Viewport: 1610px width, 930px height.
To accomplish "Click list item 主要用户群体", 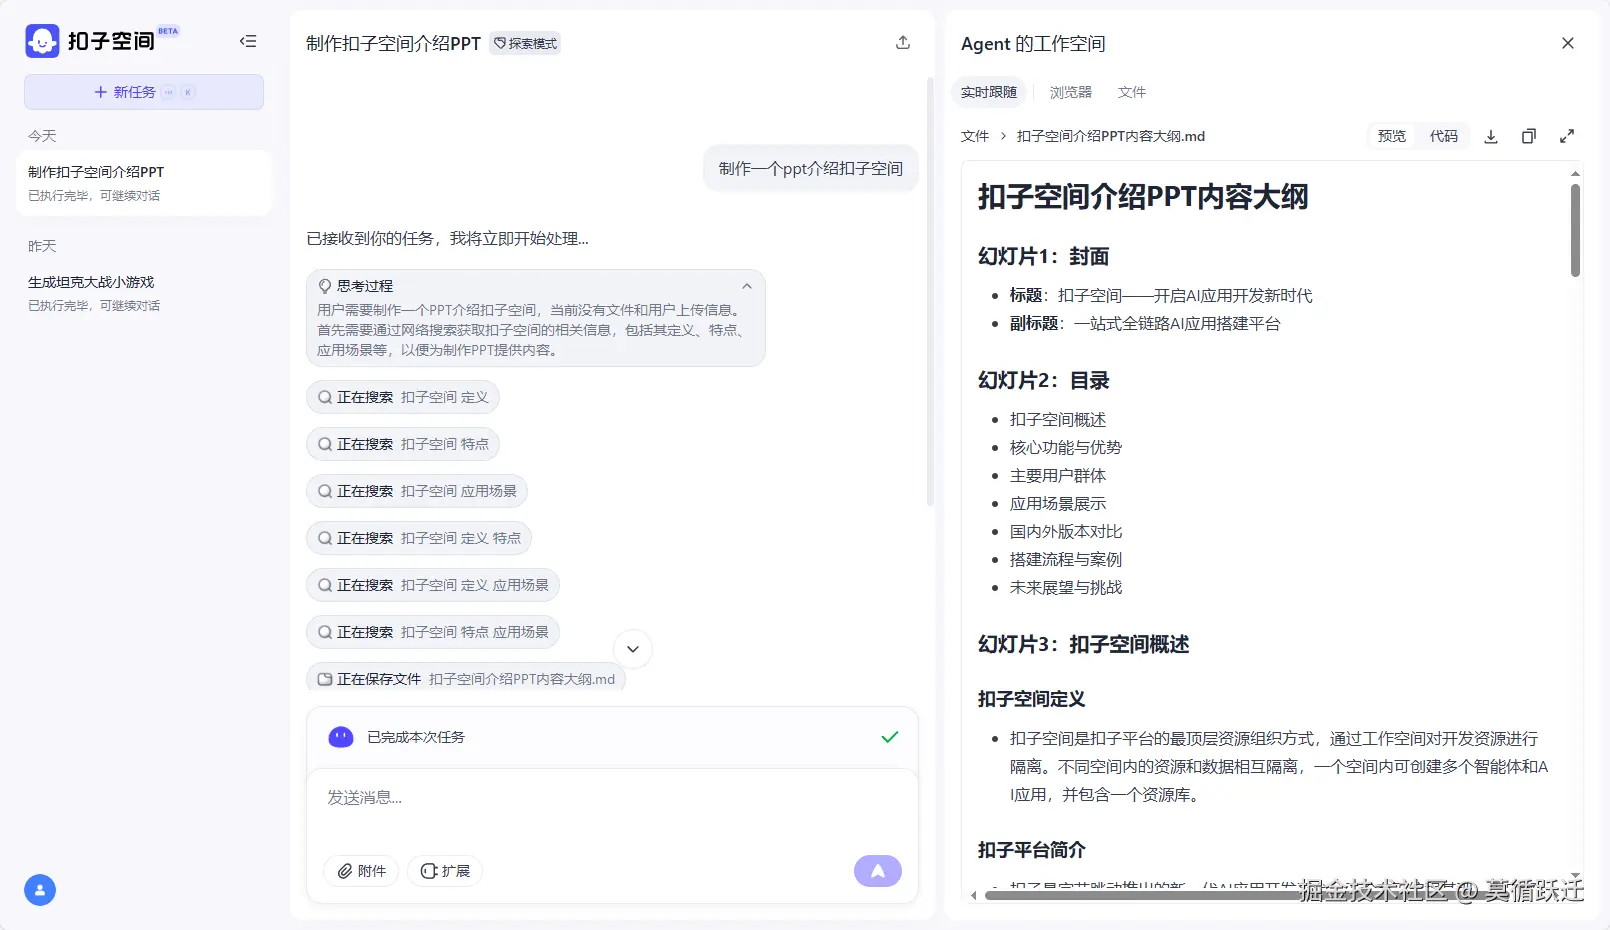I will click(x=1058, y=476).
